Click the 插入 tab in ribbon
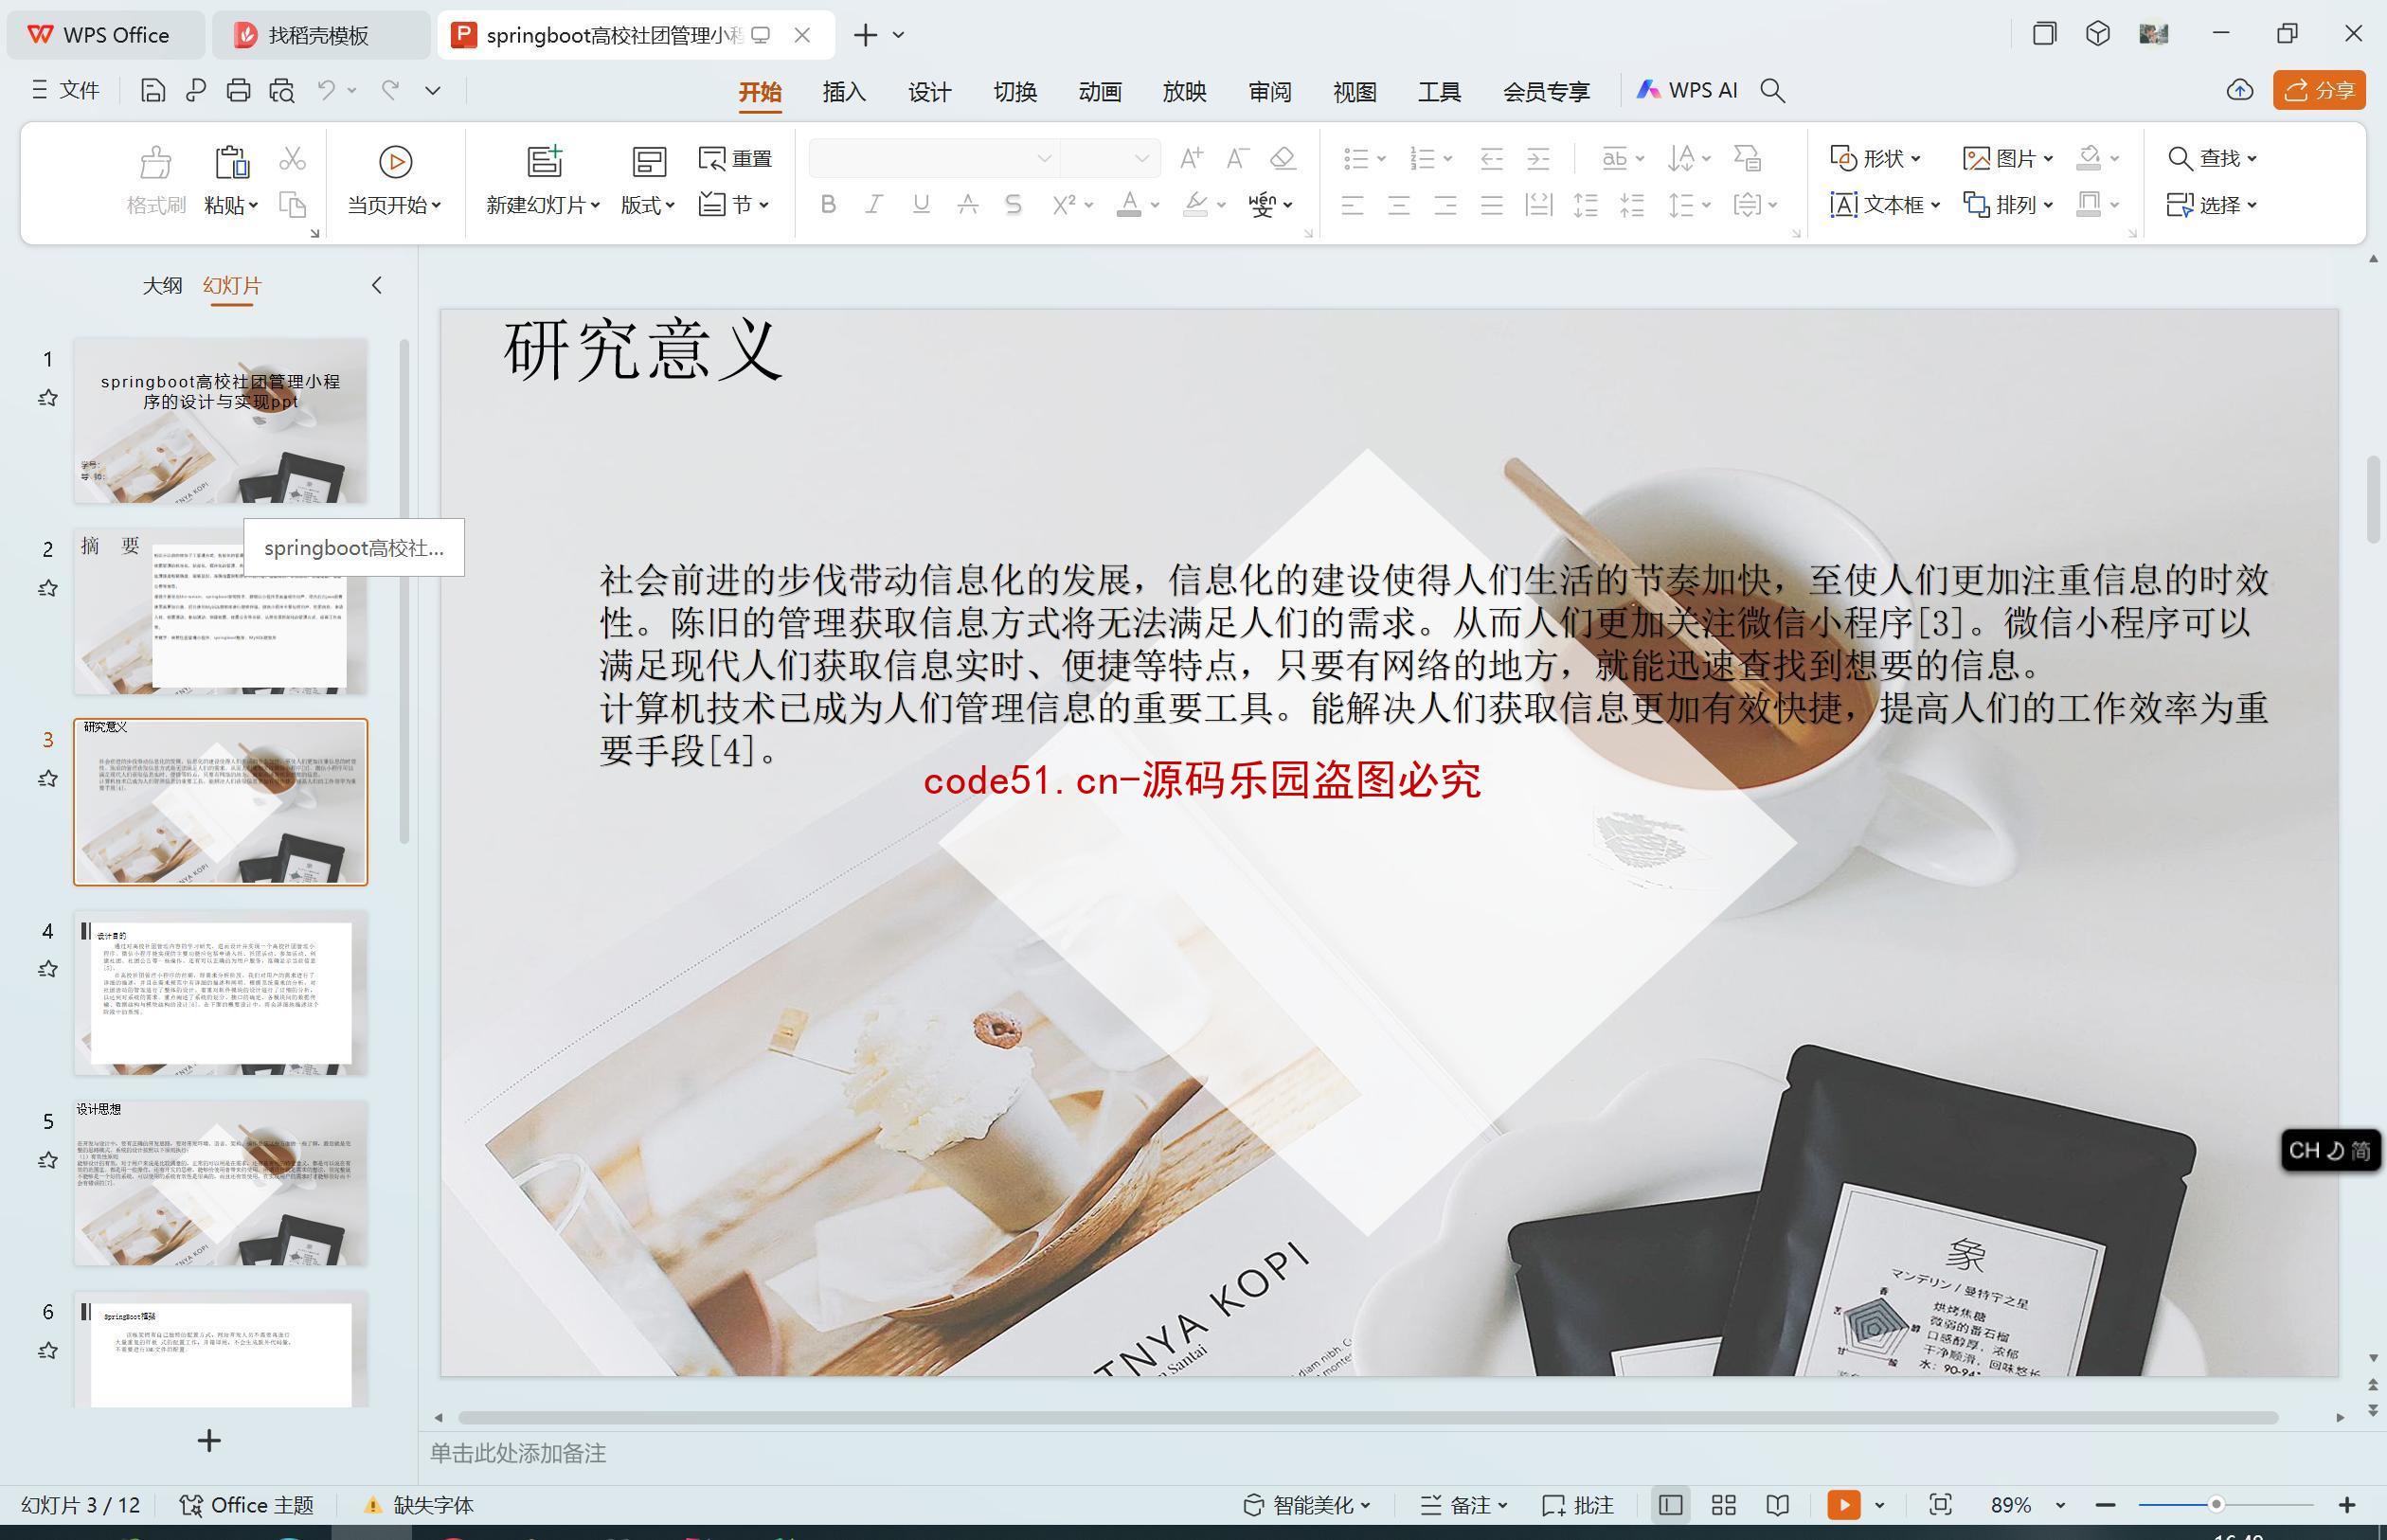2387x1540 pixels. point(844,91)
